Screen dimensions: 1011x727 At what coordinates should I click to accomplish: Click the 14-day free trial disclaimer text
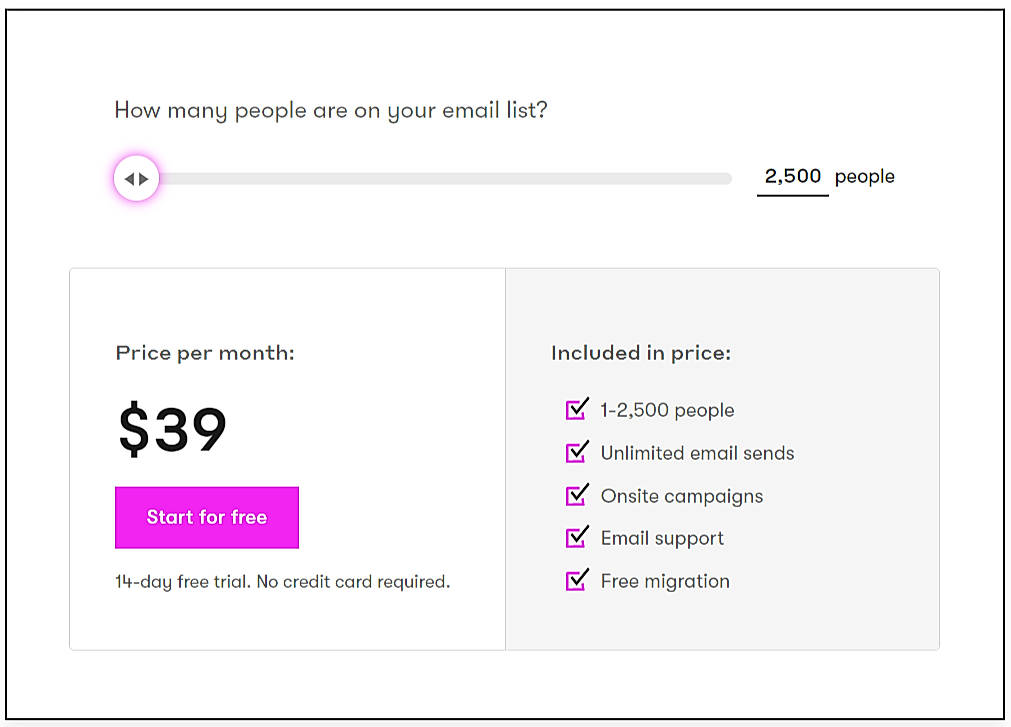pyautogui.click(x=281, y=581)
